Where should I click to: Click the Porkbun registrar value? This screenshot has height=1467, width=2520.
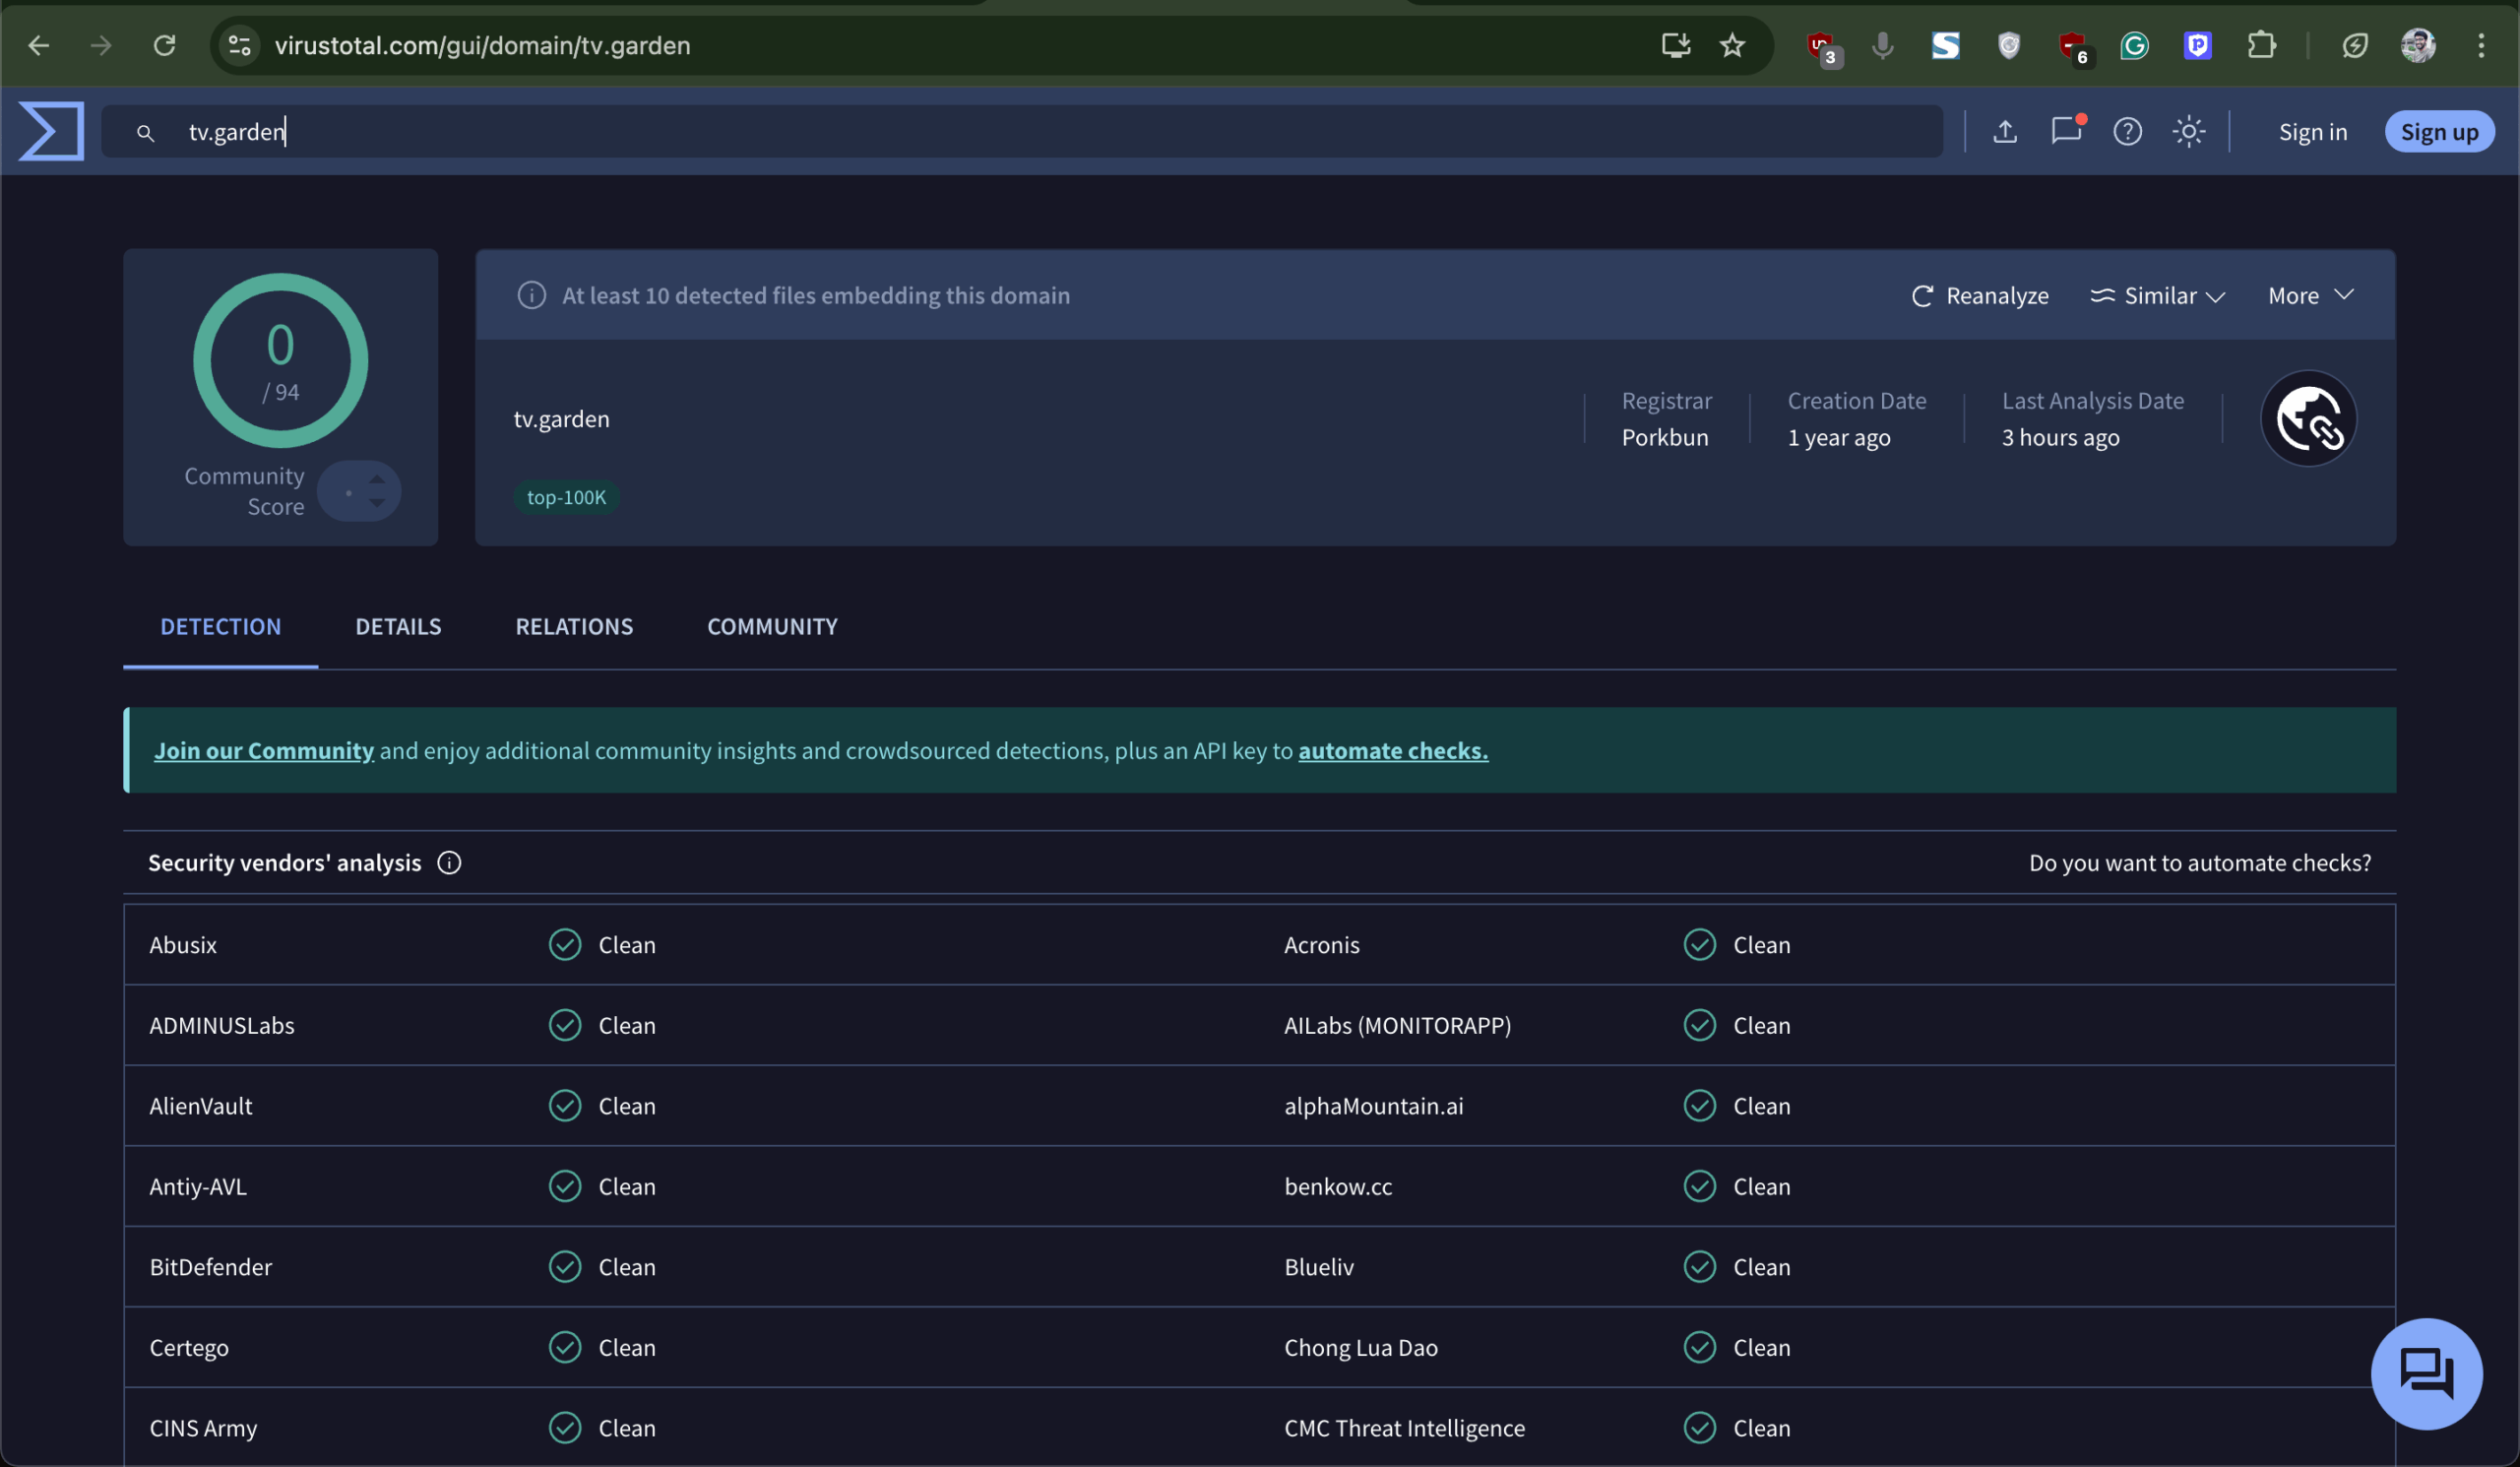[1665, 437]
